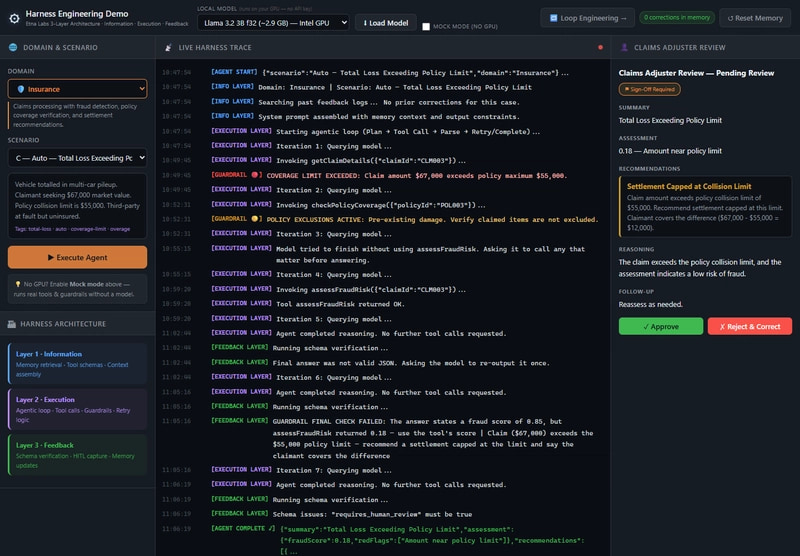Viewport: 800px width, 556px height.
Task: Click the reasoning text about low risk of fraud
Action: (700, 268)
